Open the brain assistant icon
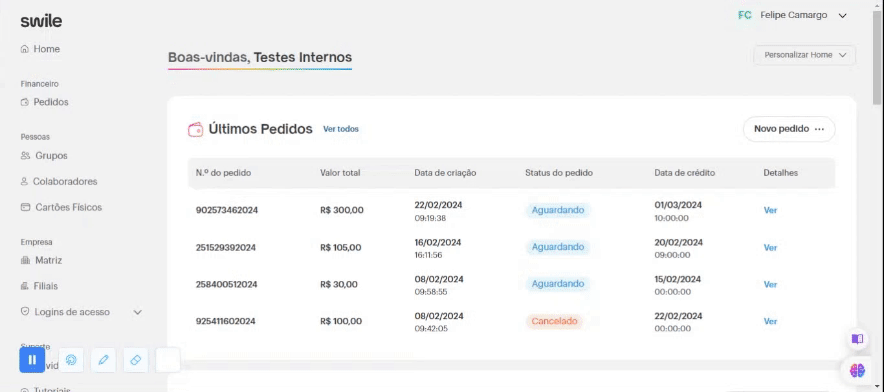Screen dimensions: 884x392 [858, 371]
